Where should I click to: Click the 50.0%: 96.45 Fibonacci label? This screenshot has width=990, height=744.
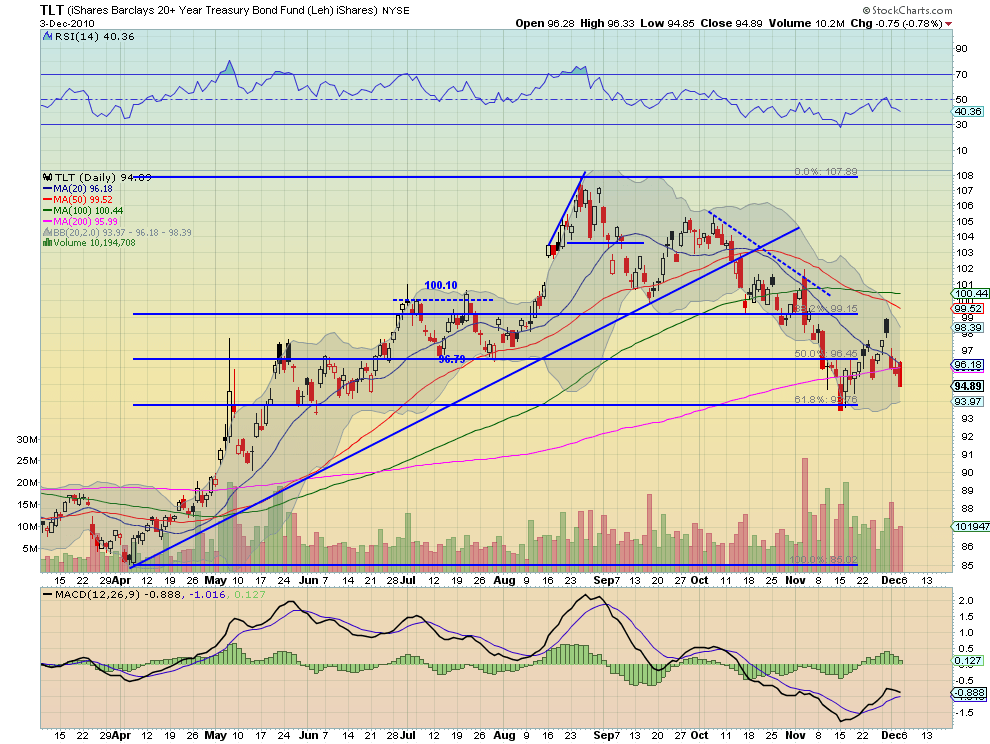(x=826, y=354)
